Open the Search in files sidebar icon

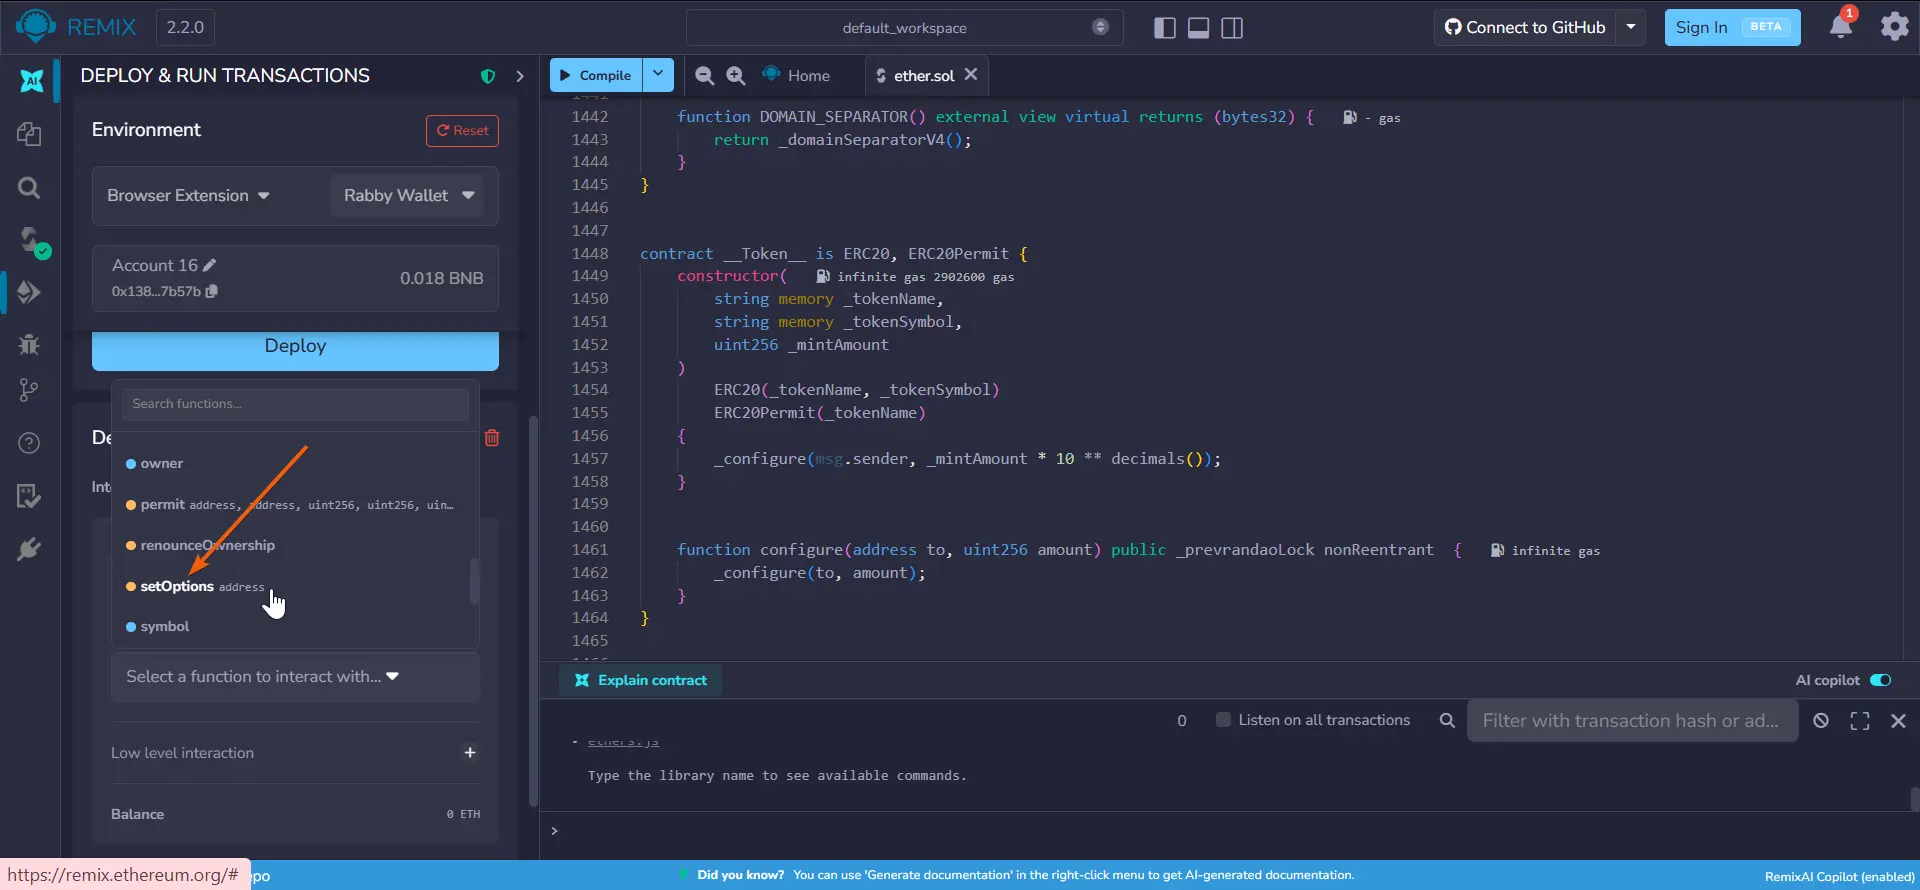click(x=29, y=187)
